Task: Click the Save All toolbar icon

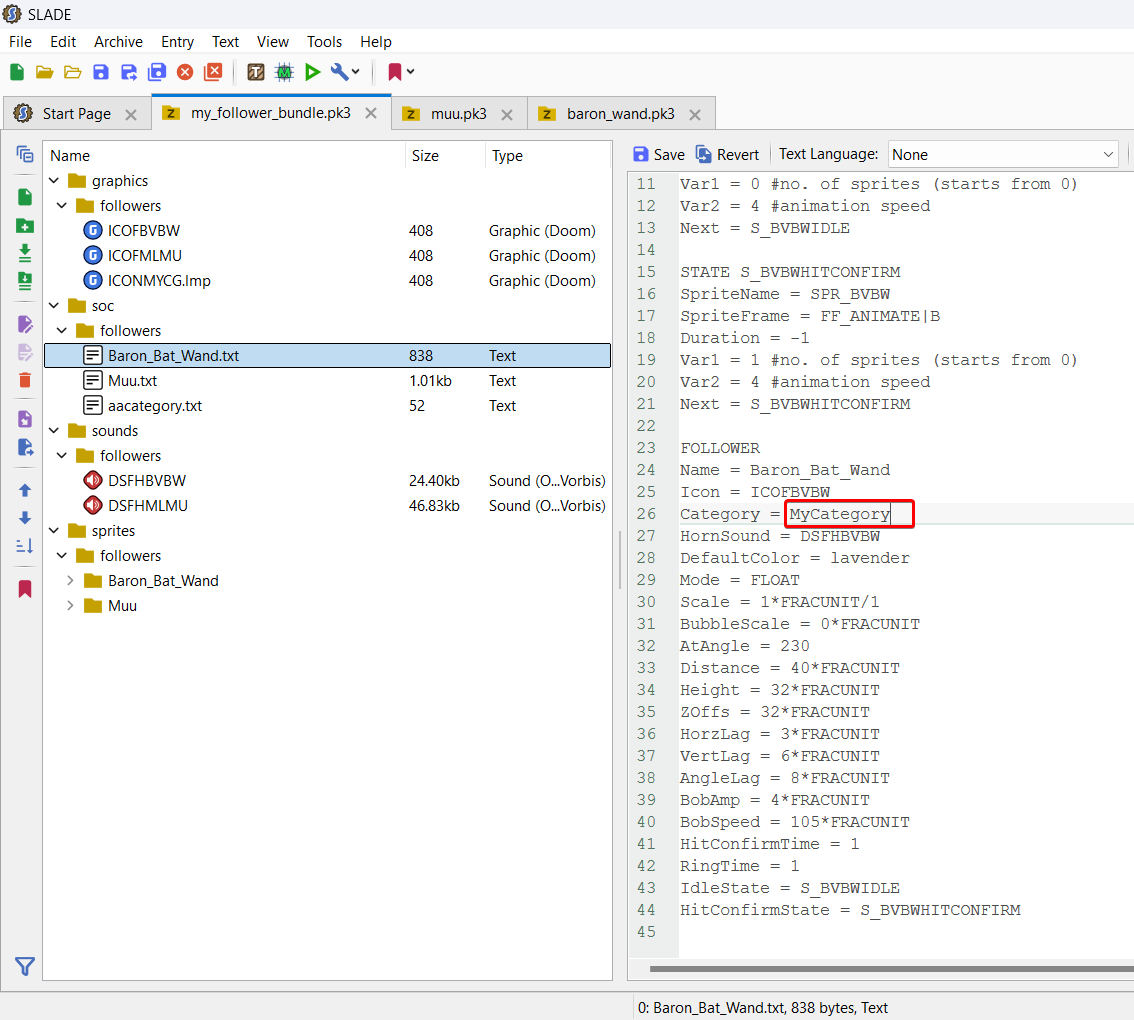Action: coord(157,72)
